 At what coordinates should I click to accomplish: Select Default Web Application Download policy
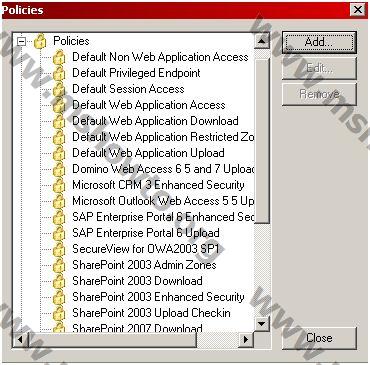(x=155, y=121)
